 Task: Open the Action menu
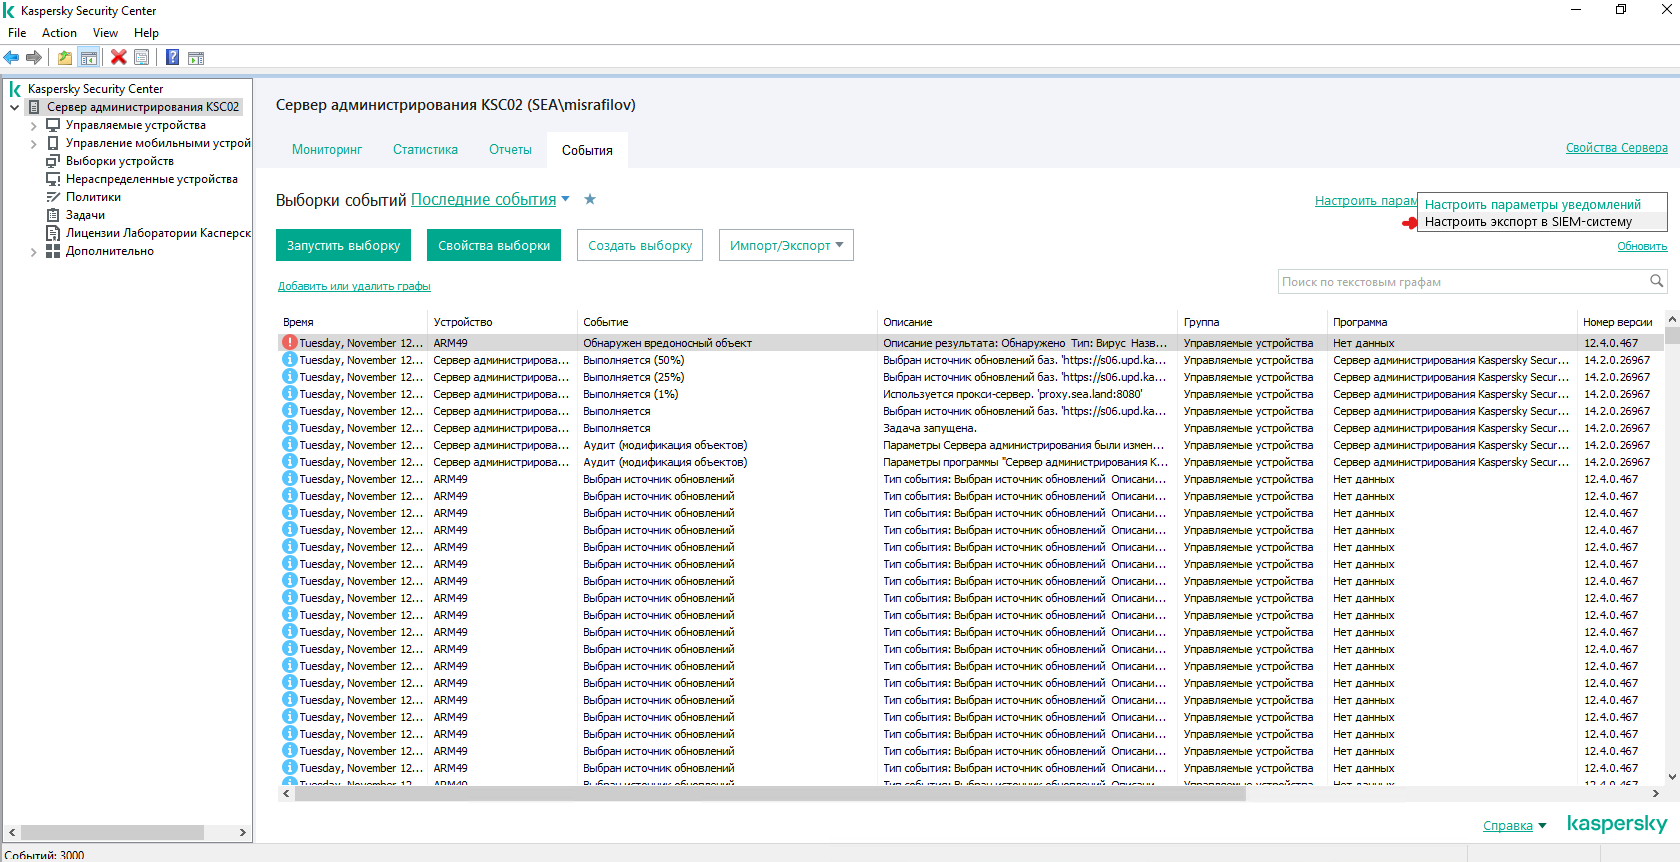click(x=59, y=33)
